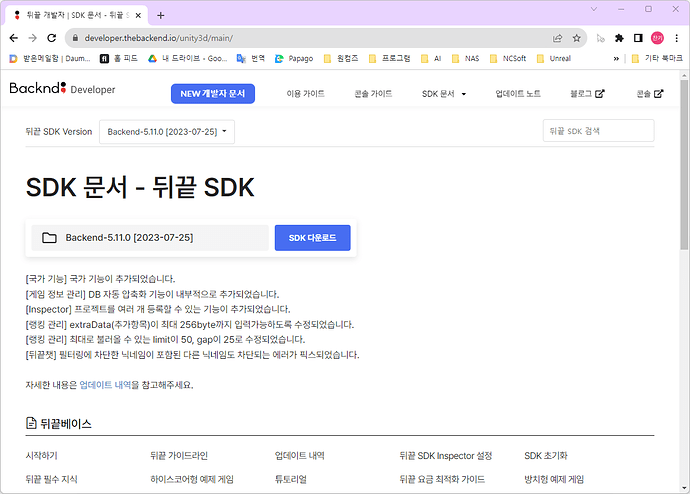This screenshot has width=690, height=494.
Task: Toggle the browser side panel icon
Action: (x=638, y=38)
